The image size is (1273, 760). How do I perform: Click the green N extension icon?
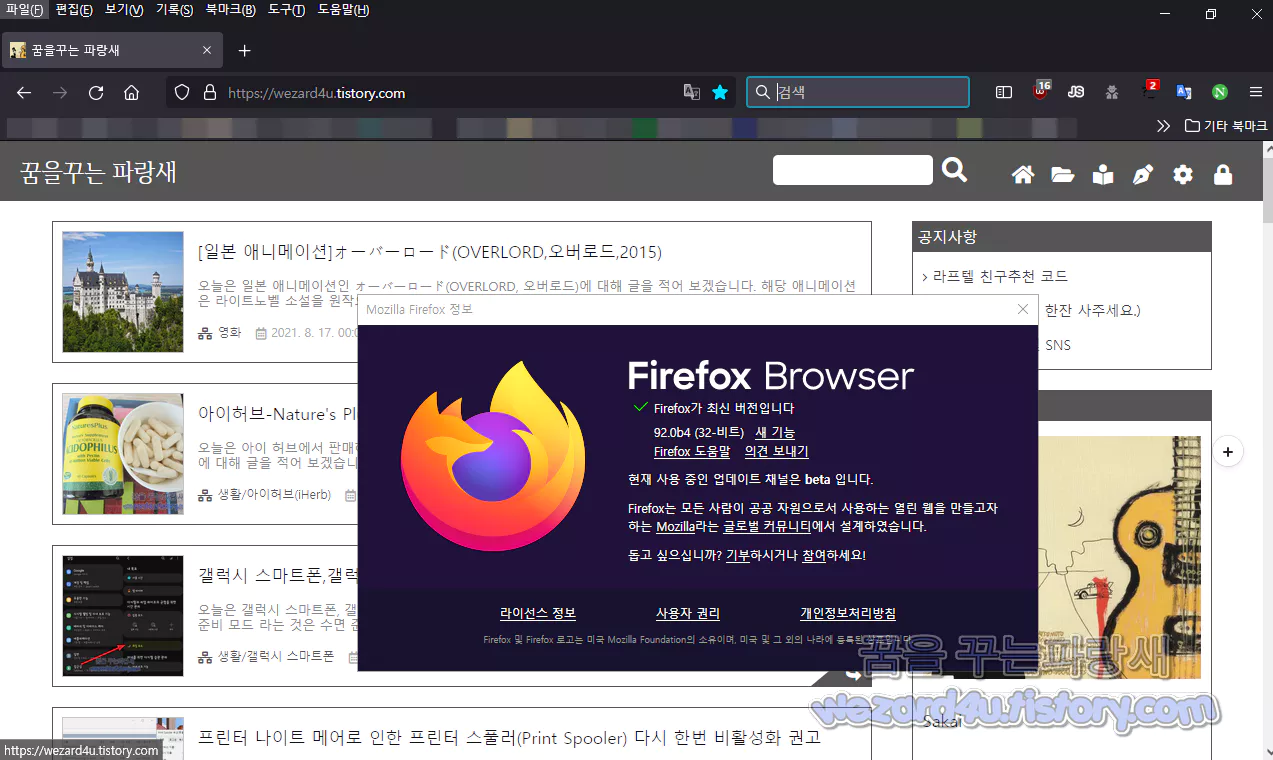(x=1219, y=92)
